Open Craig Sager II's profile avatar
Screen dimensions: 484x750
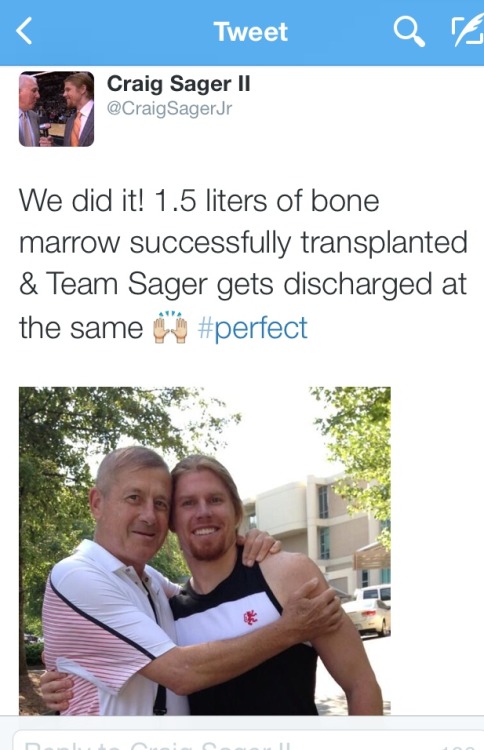tap(56, 109)
